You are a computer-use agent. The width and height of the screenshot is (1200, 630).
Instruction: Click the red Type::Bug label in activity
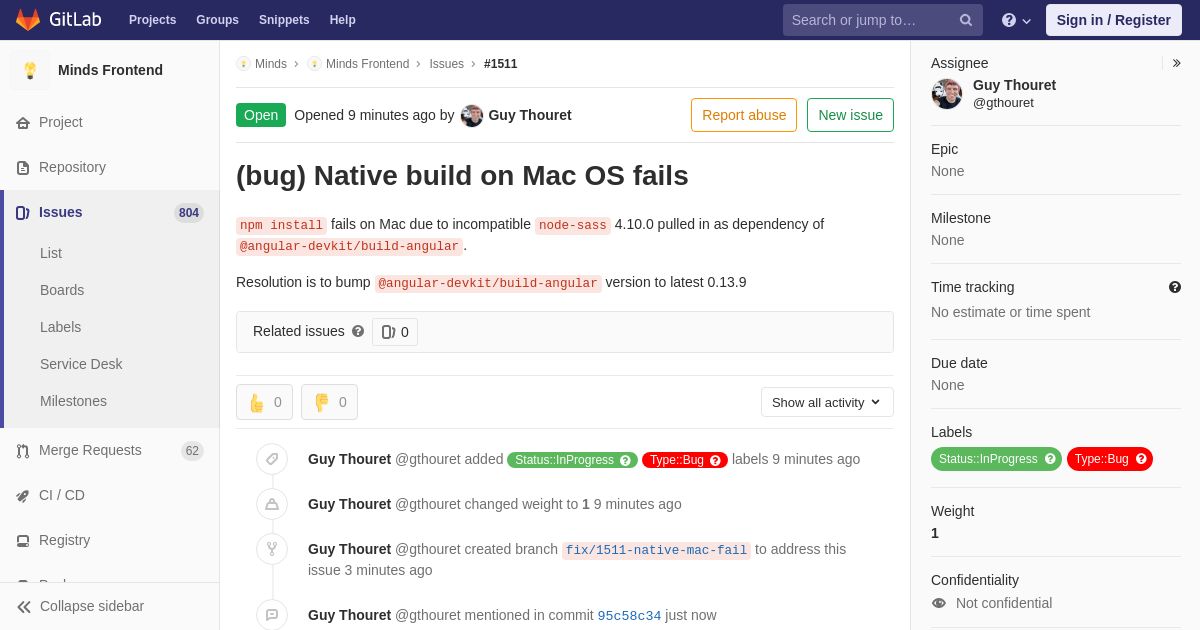685,460
